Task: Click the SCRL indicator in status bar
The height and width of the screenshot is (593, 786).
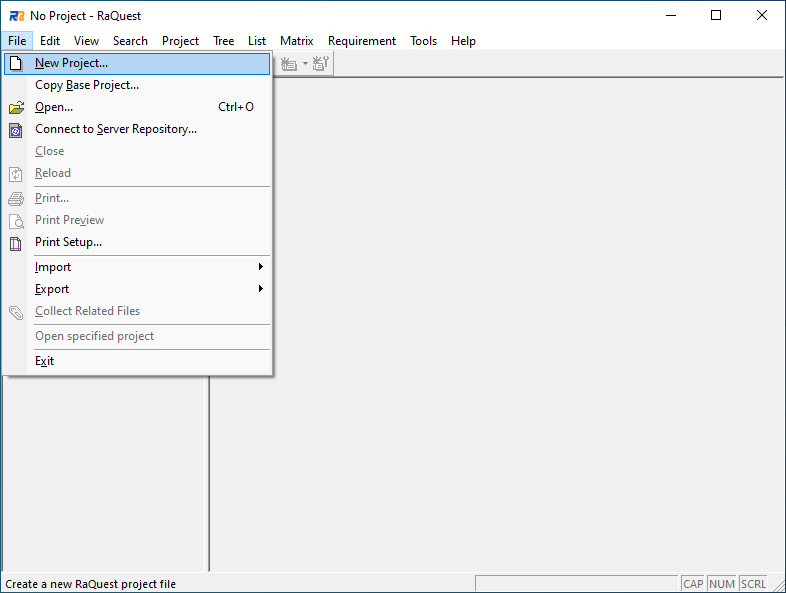Action: pyautogui.click(x=753, y=584)
